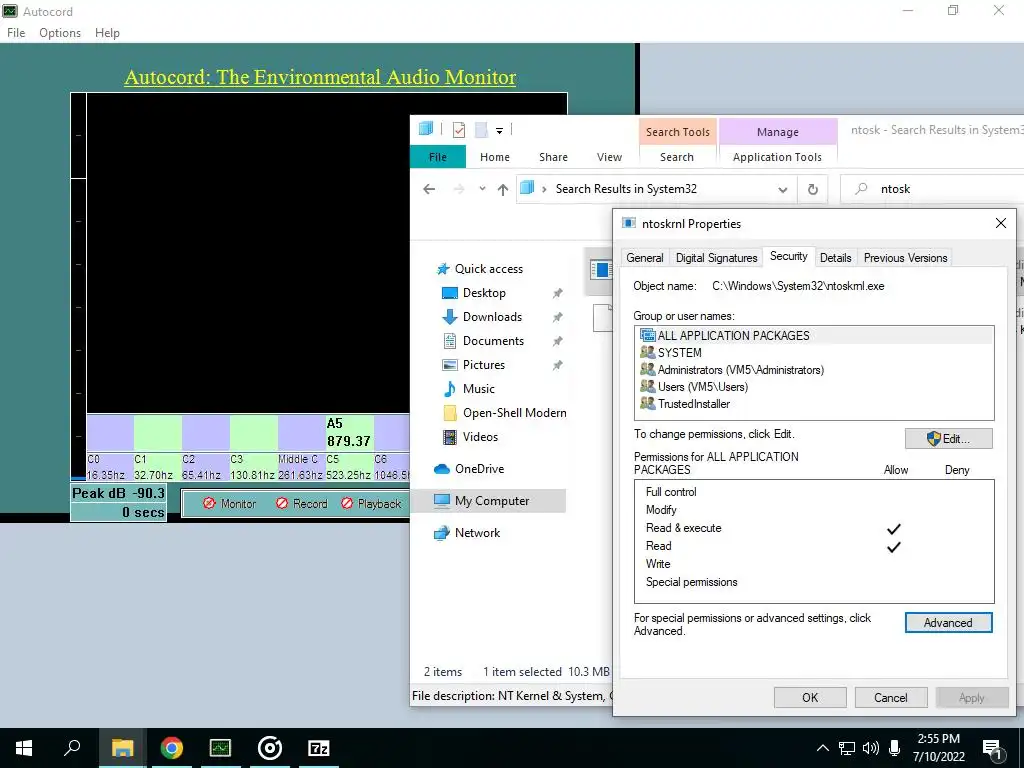
Task: Start recording with the Record button
Action: click(301, 504)
